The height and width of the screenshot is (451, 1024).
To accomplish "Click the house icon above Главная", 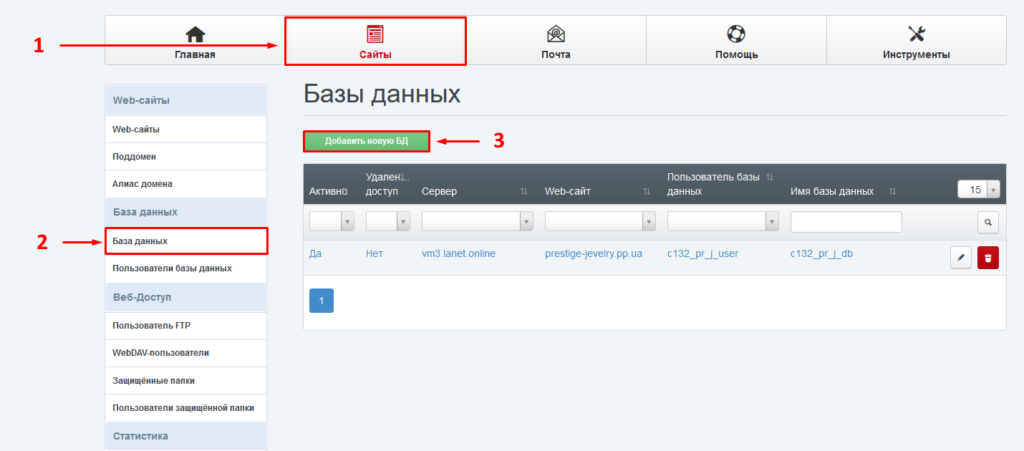I will click(x=195, y=35).
